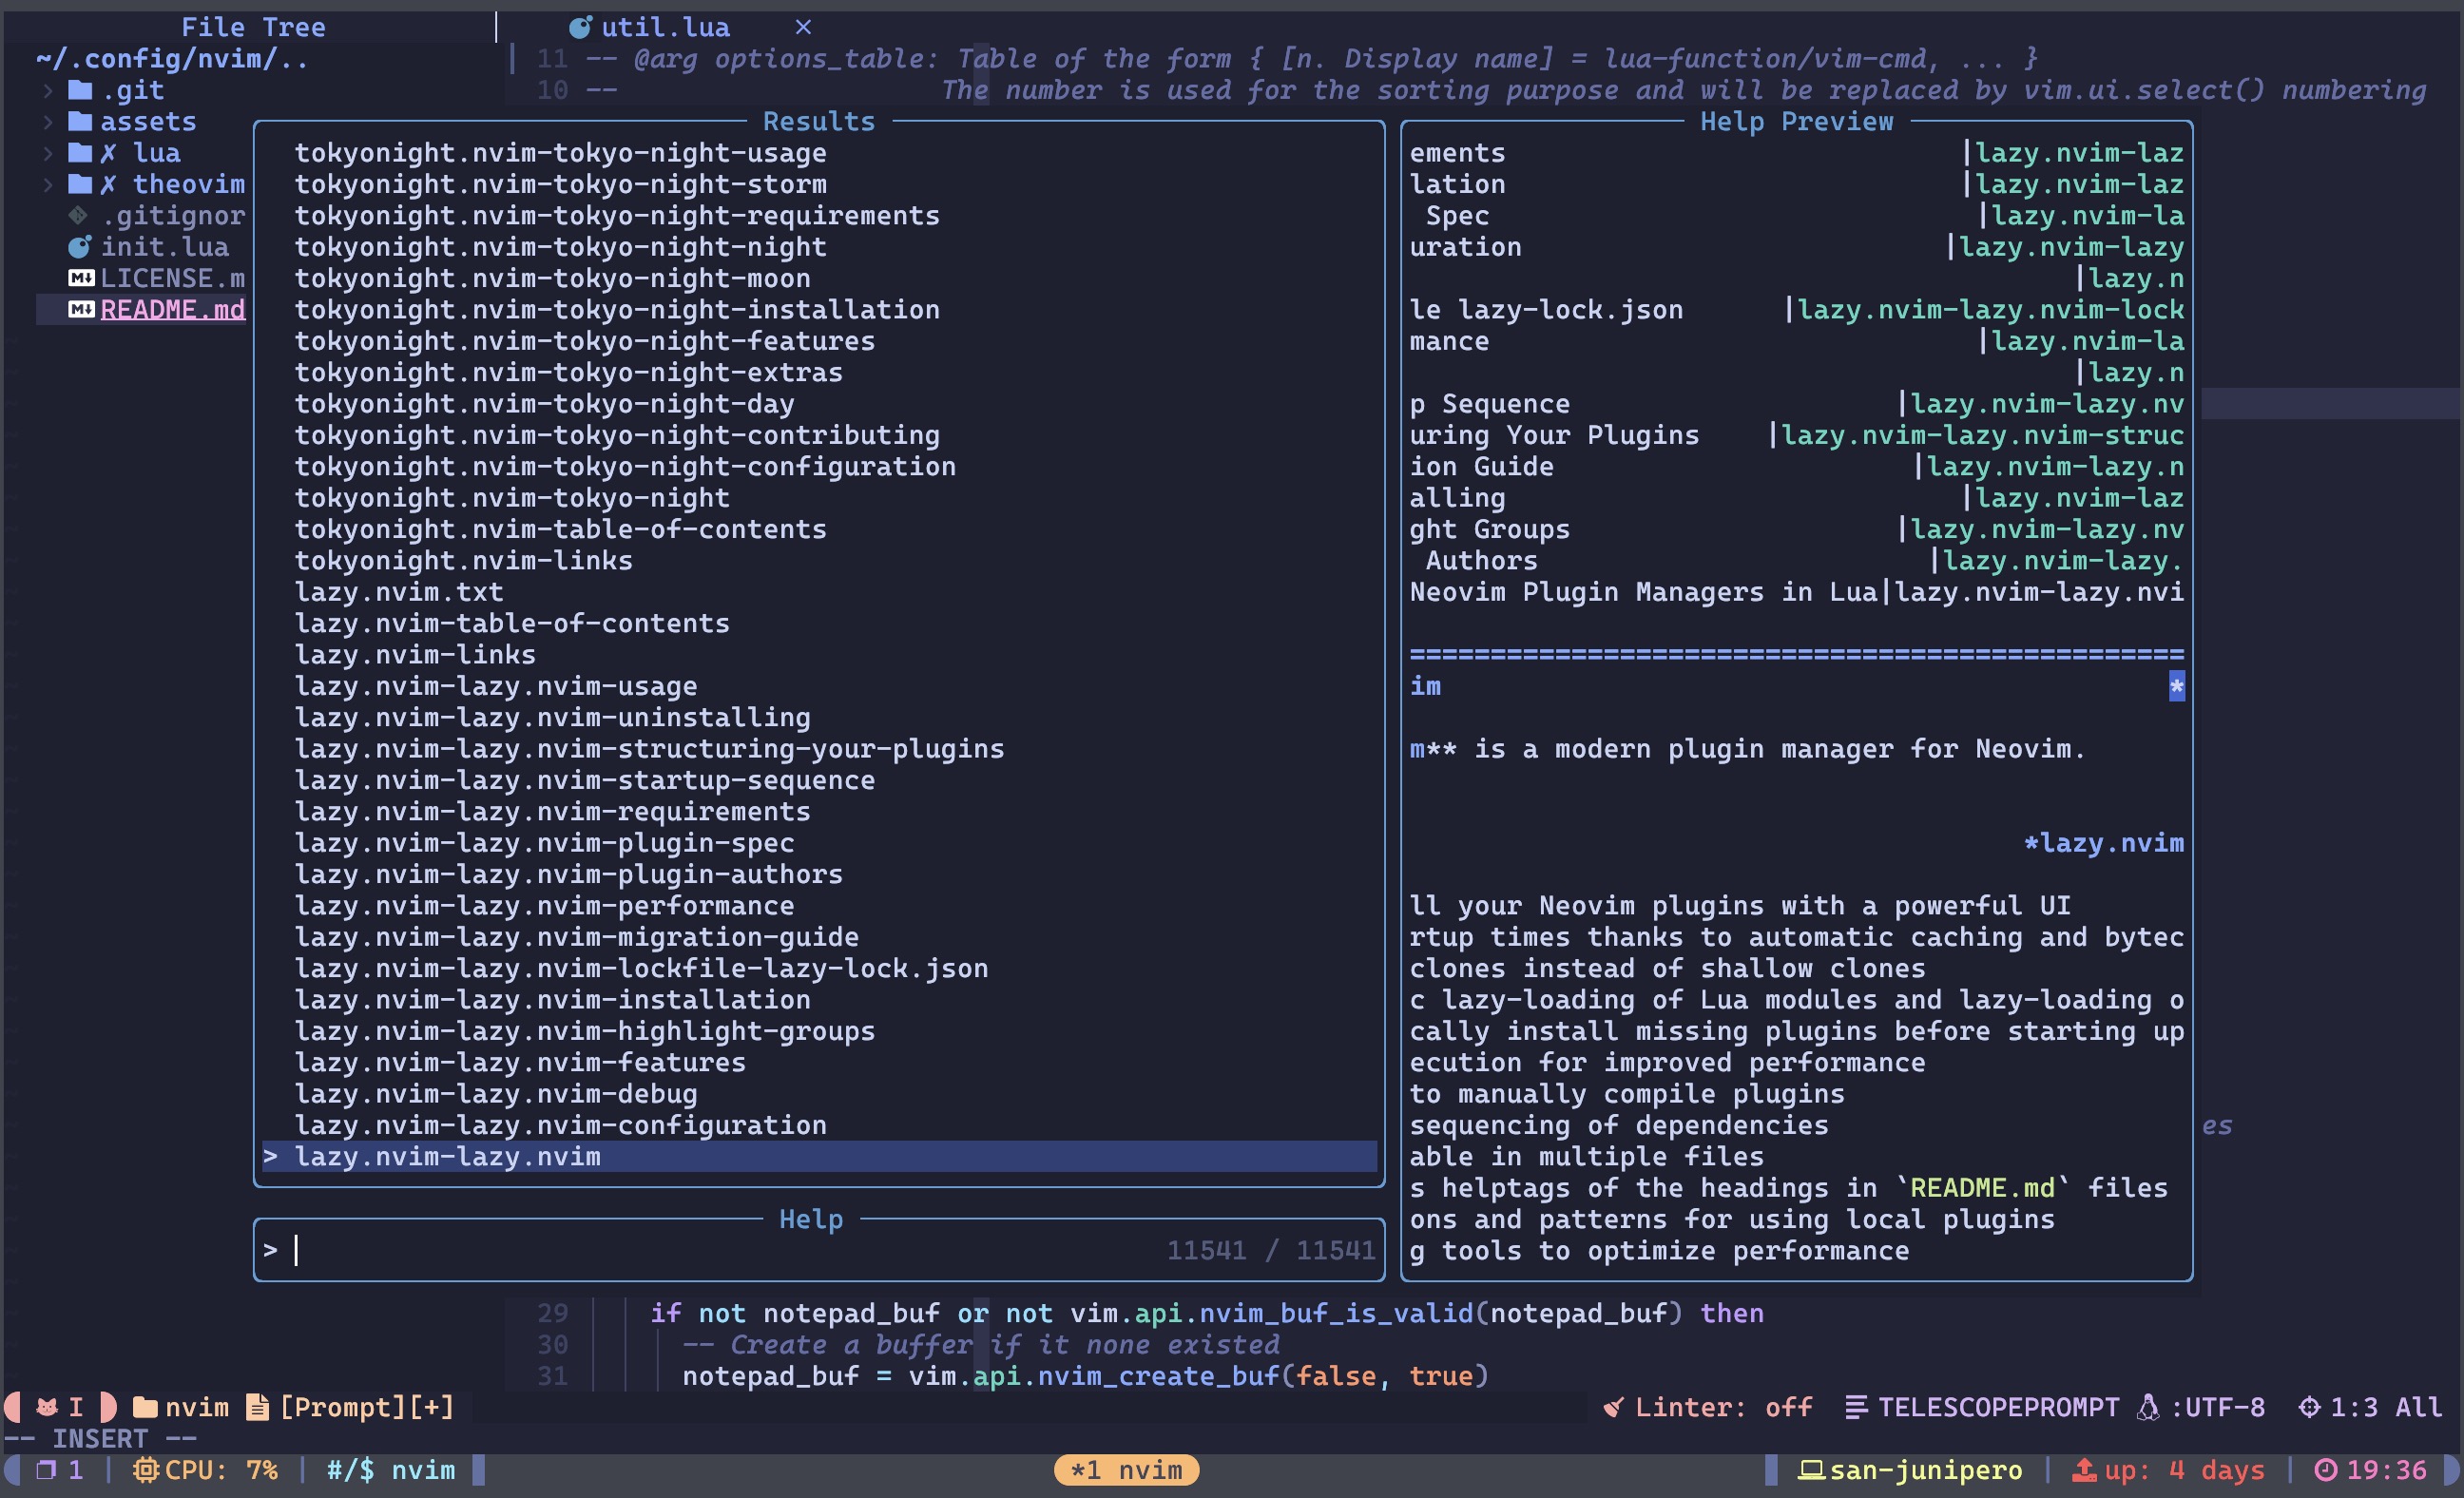Click the lua folder icon
This screenshot has height=1498, width=2464.
click(x=80, y=153)
